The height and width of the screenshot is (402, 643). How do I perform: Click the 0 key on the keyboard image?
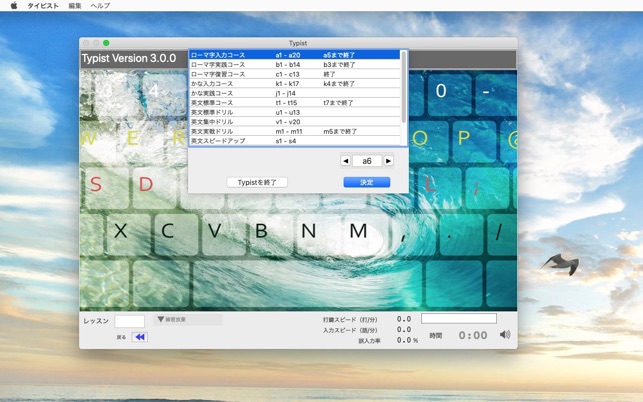441,91
